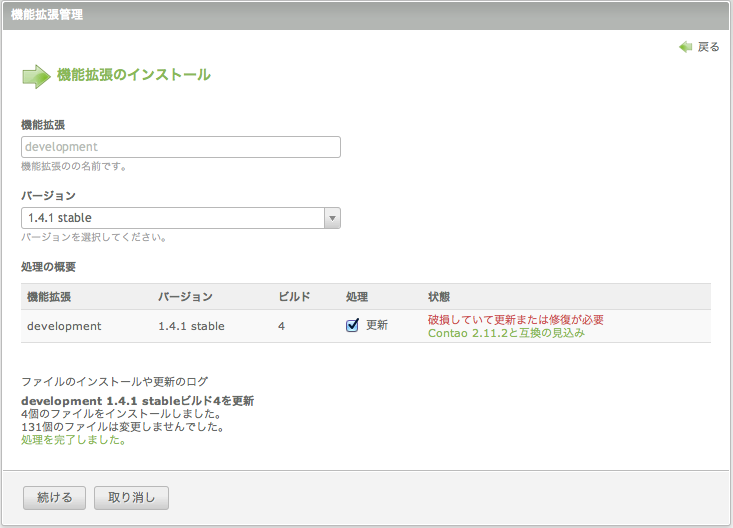Click the 機能拡張のインストール heading

point(134,75)
